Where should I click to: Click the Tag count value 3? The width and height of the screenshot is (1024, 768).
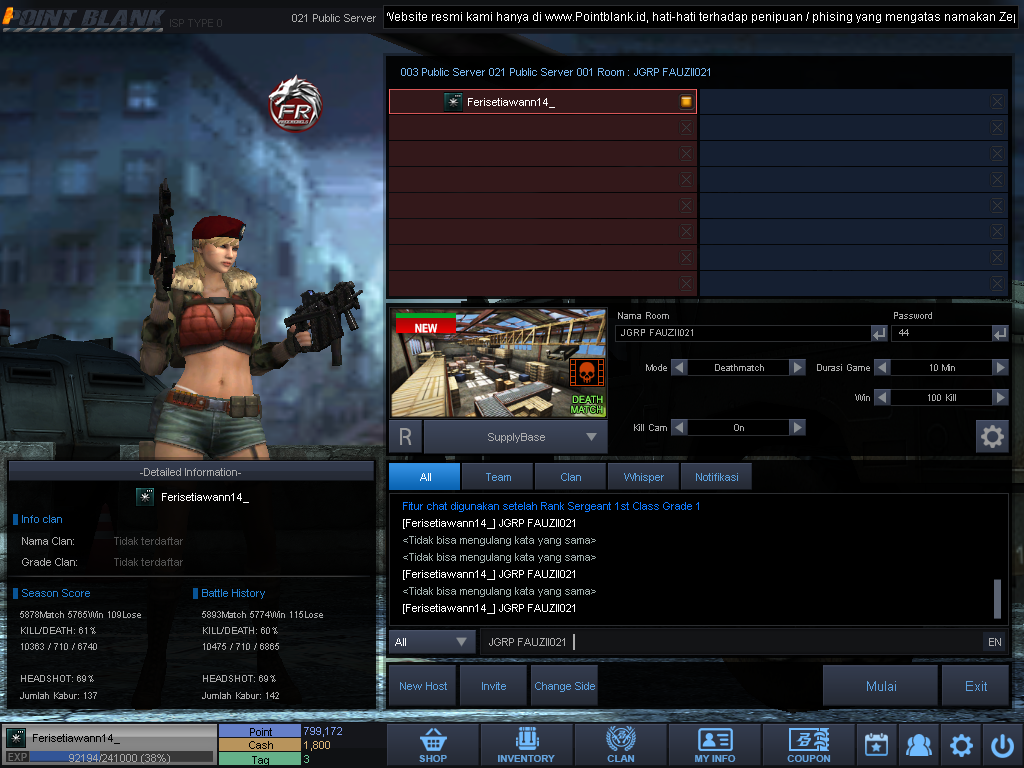(306, 760)
